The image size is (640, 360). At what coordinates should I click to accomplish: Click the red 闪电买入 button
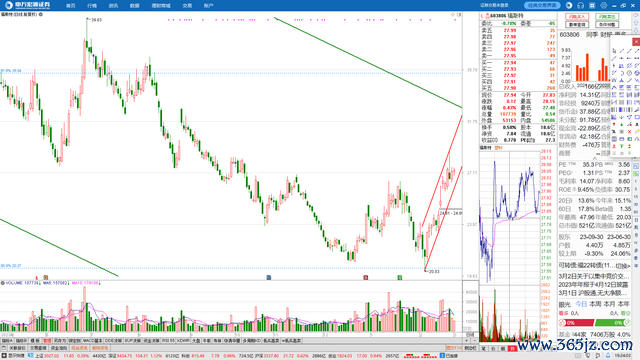577,17
